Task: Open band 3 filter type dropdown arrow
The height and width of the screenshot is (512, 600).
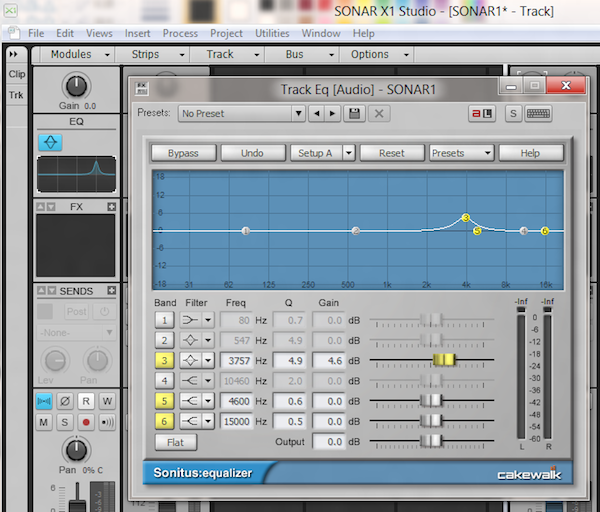Action: click(x=208, y=360)
